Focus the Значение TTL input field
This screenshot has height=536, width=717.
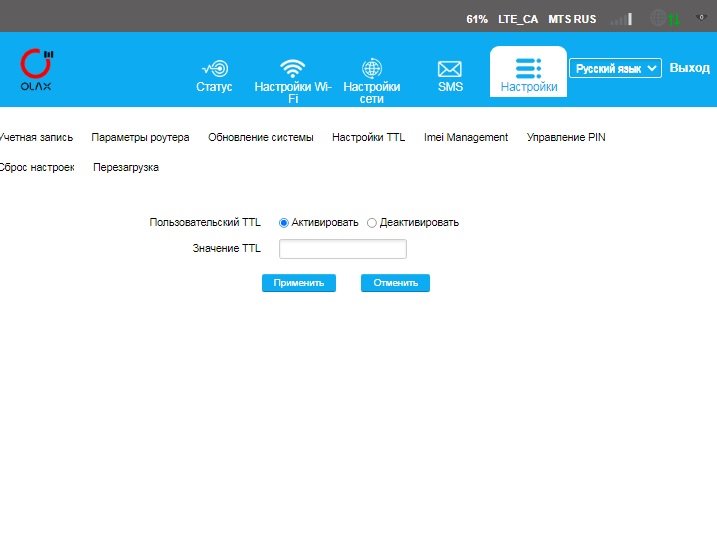[x=342, y=249]
